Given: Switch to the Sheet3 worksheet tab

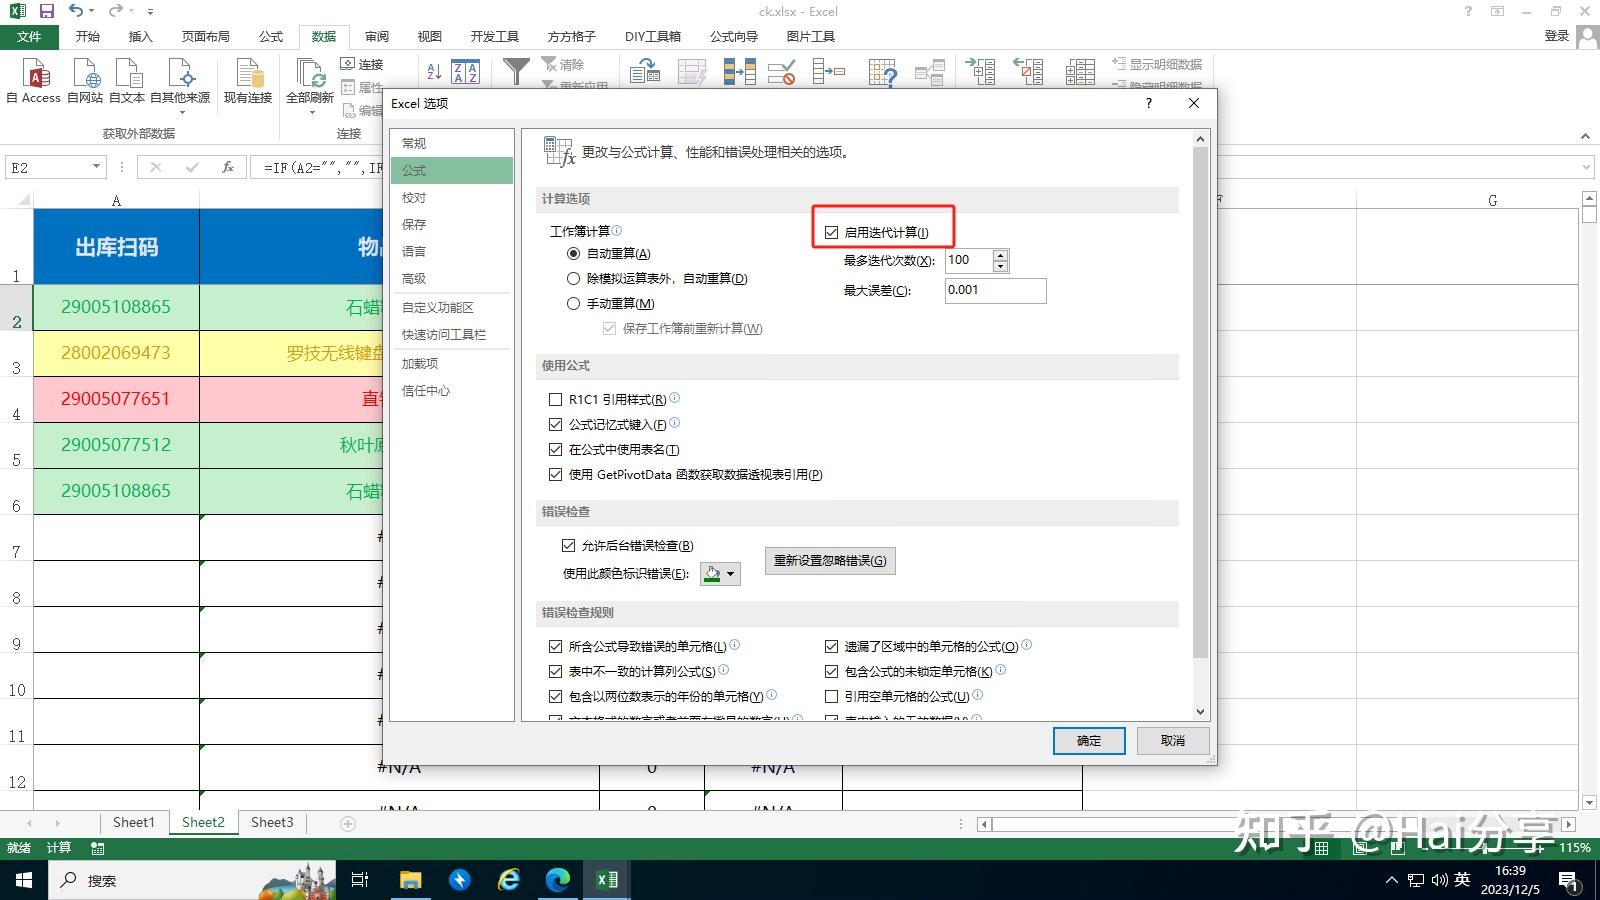Looking at the screenshot, I should click(271, 822).
